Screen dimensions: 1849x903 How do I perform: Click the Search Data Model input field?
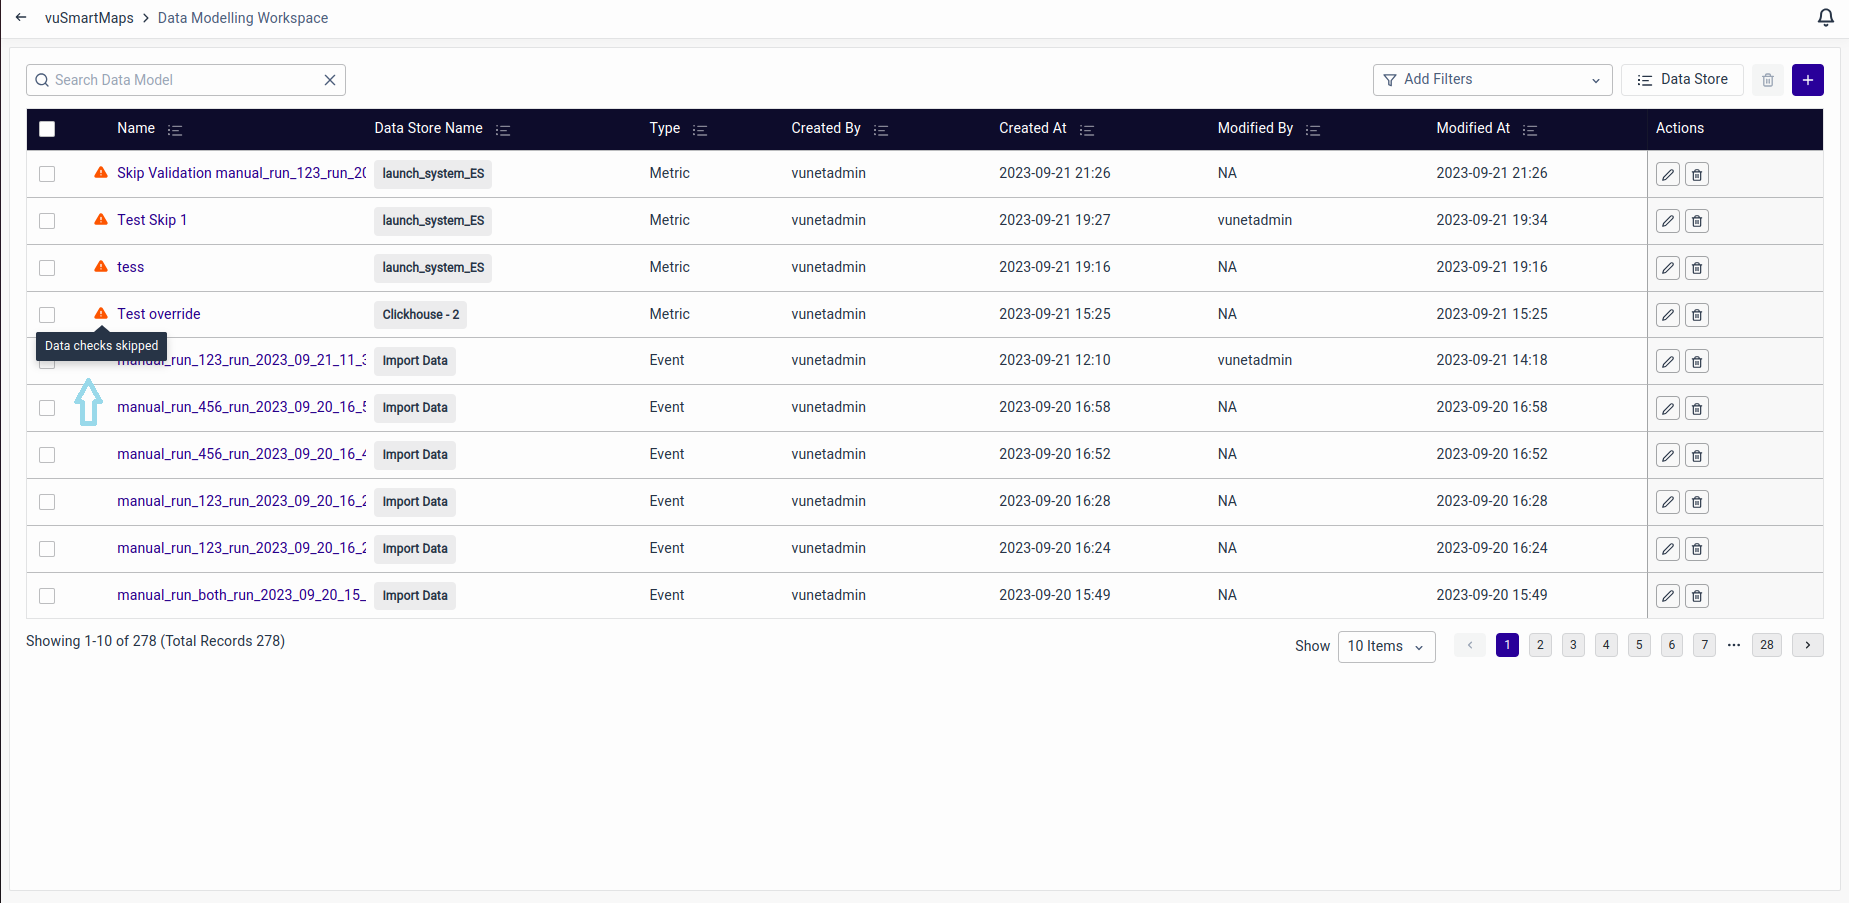(185, 80)
